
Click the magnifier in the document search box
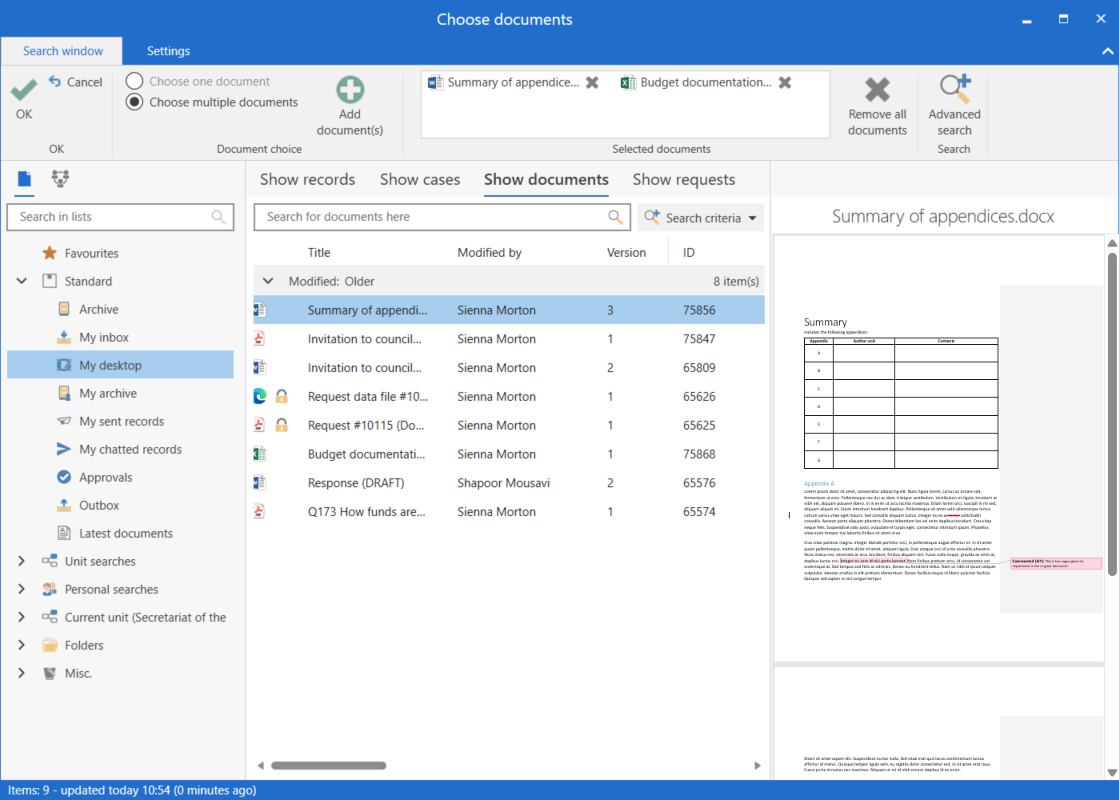tap(613, 217)
